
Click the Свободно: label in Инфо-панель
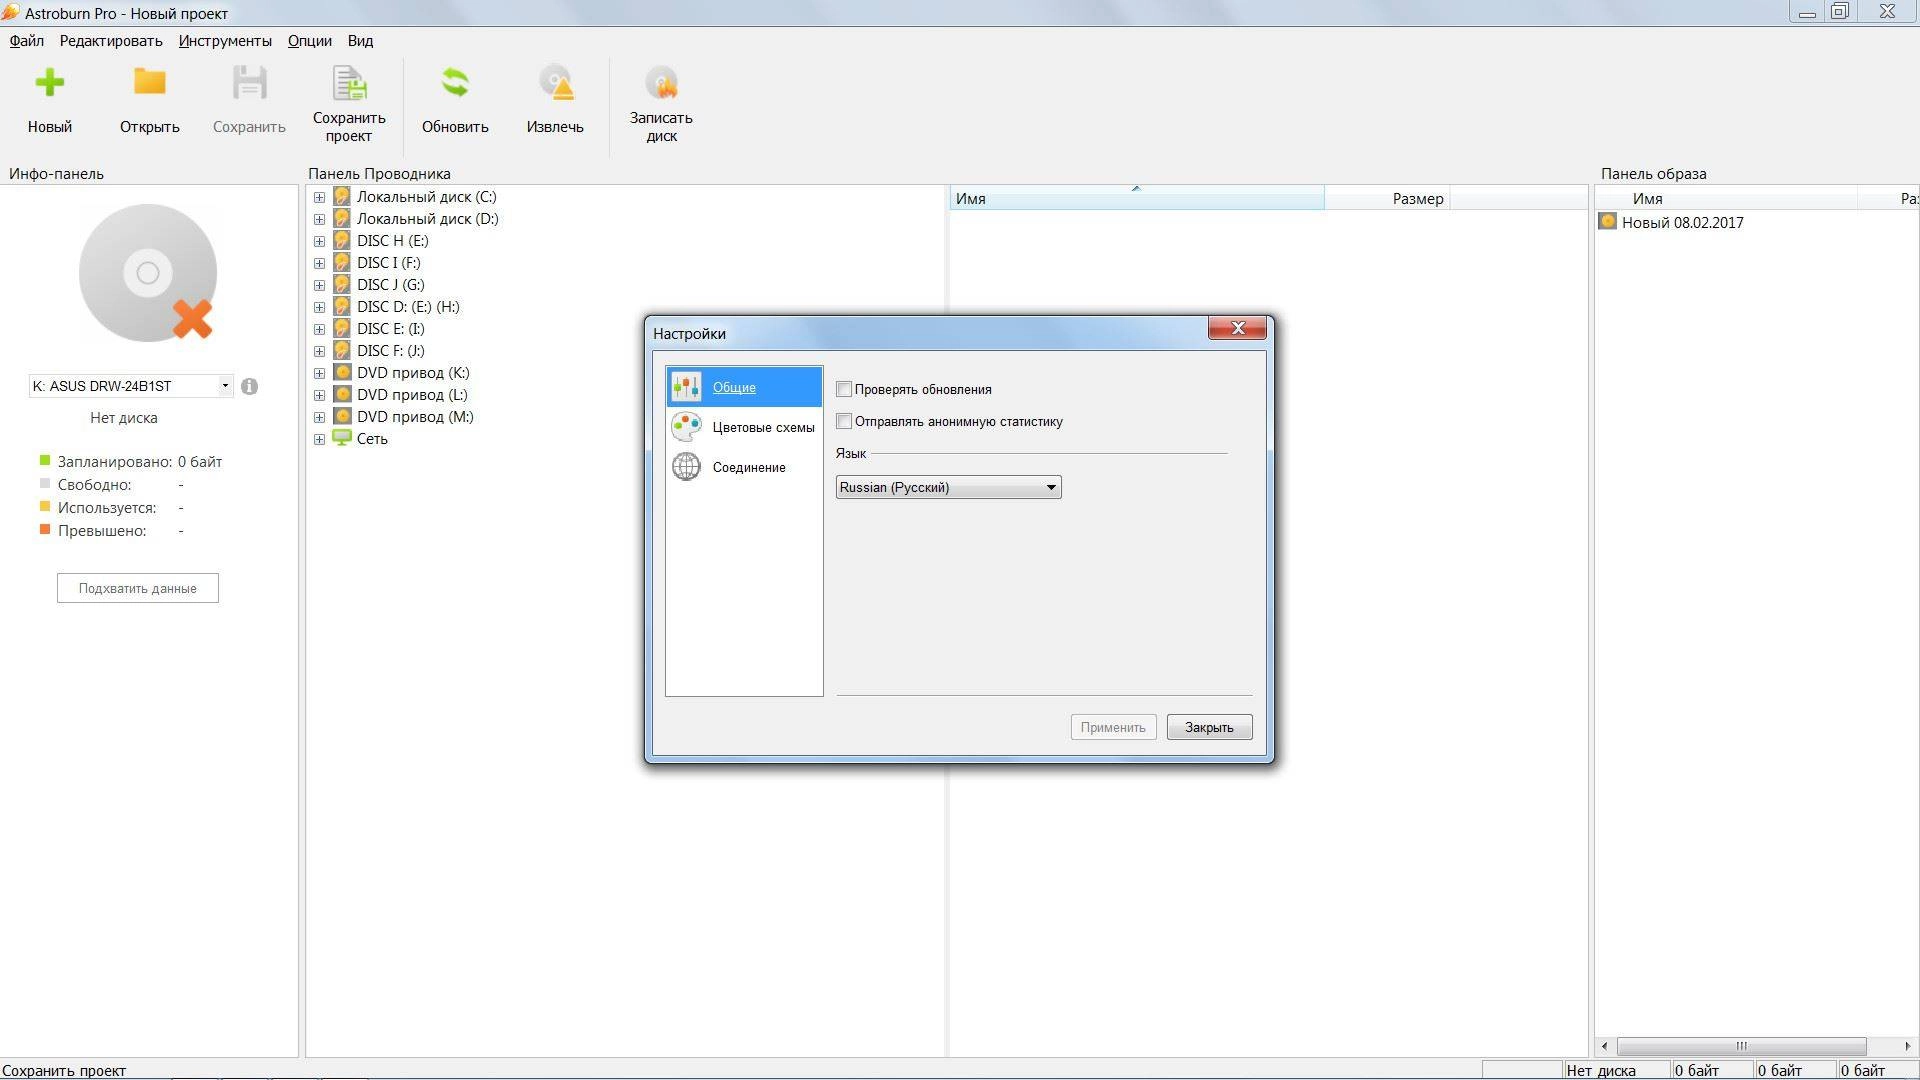(94, 485)
